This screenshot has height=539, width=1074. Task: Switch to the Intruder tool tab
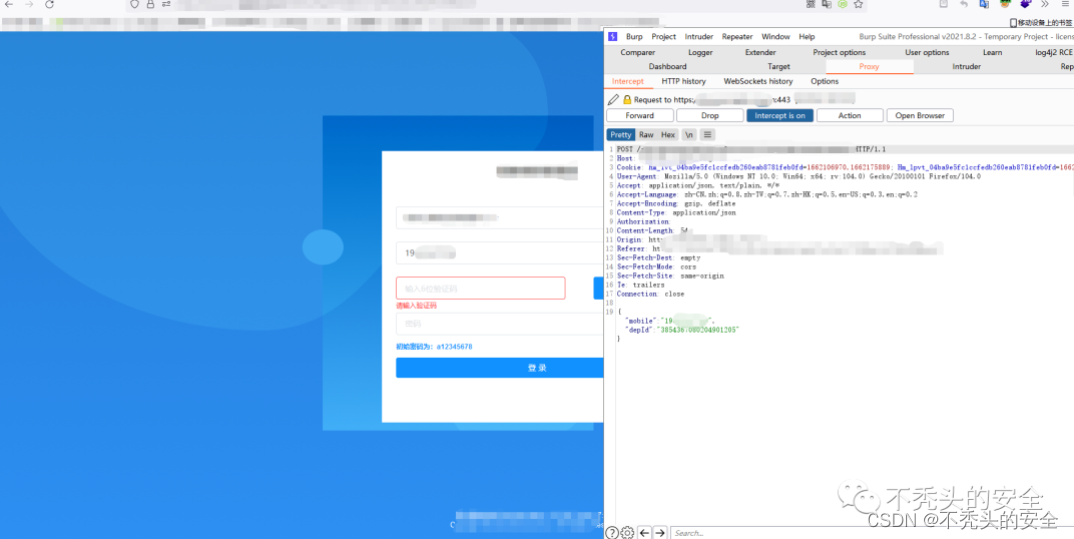click(966, 66)
